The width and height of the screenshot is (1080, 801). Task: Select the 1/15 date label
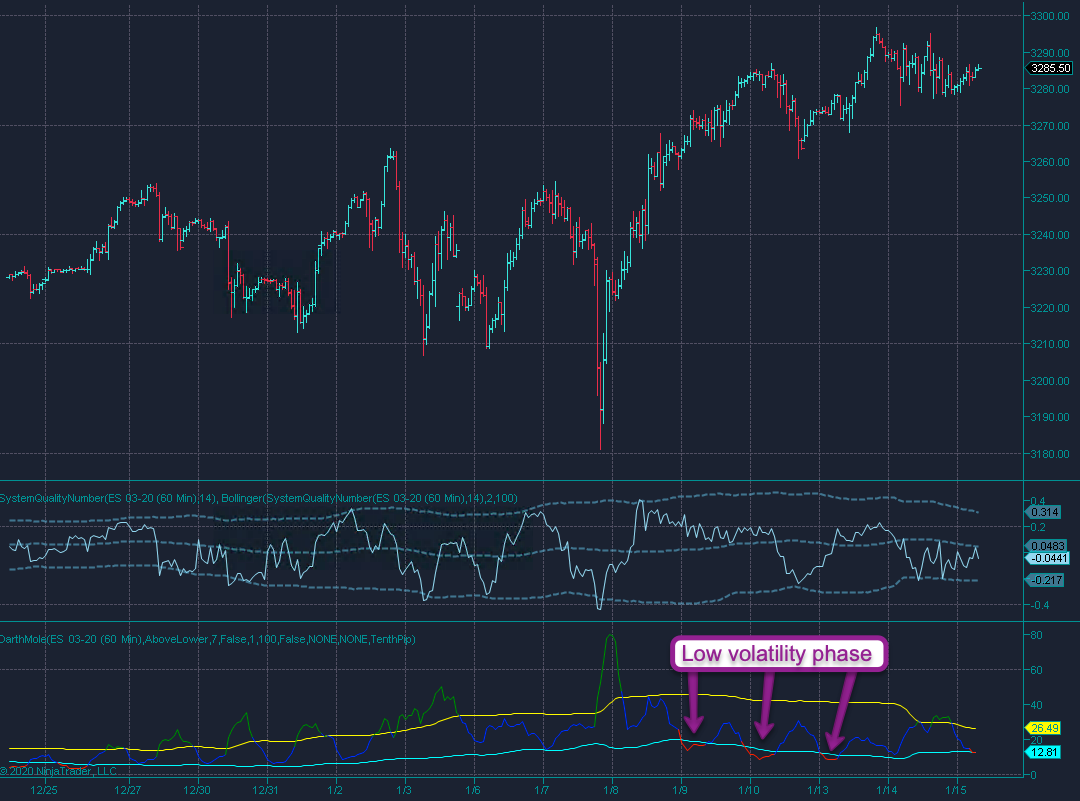pyautogui.click(x=957, y=789)
